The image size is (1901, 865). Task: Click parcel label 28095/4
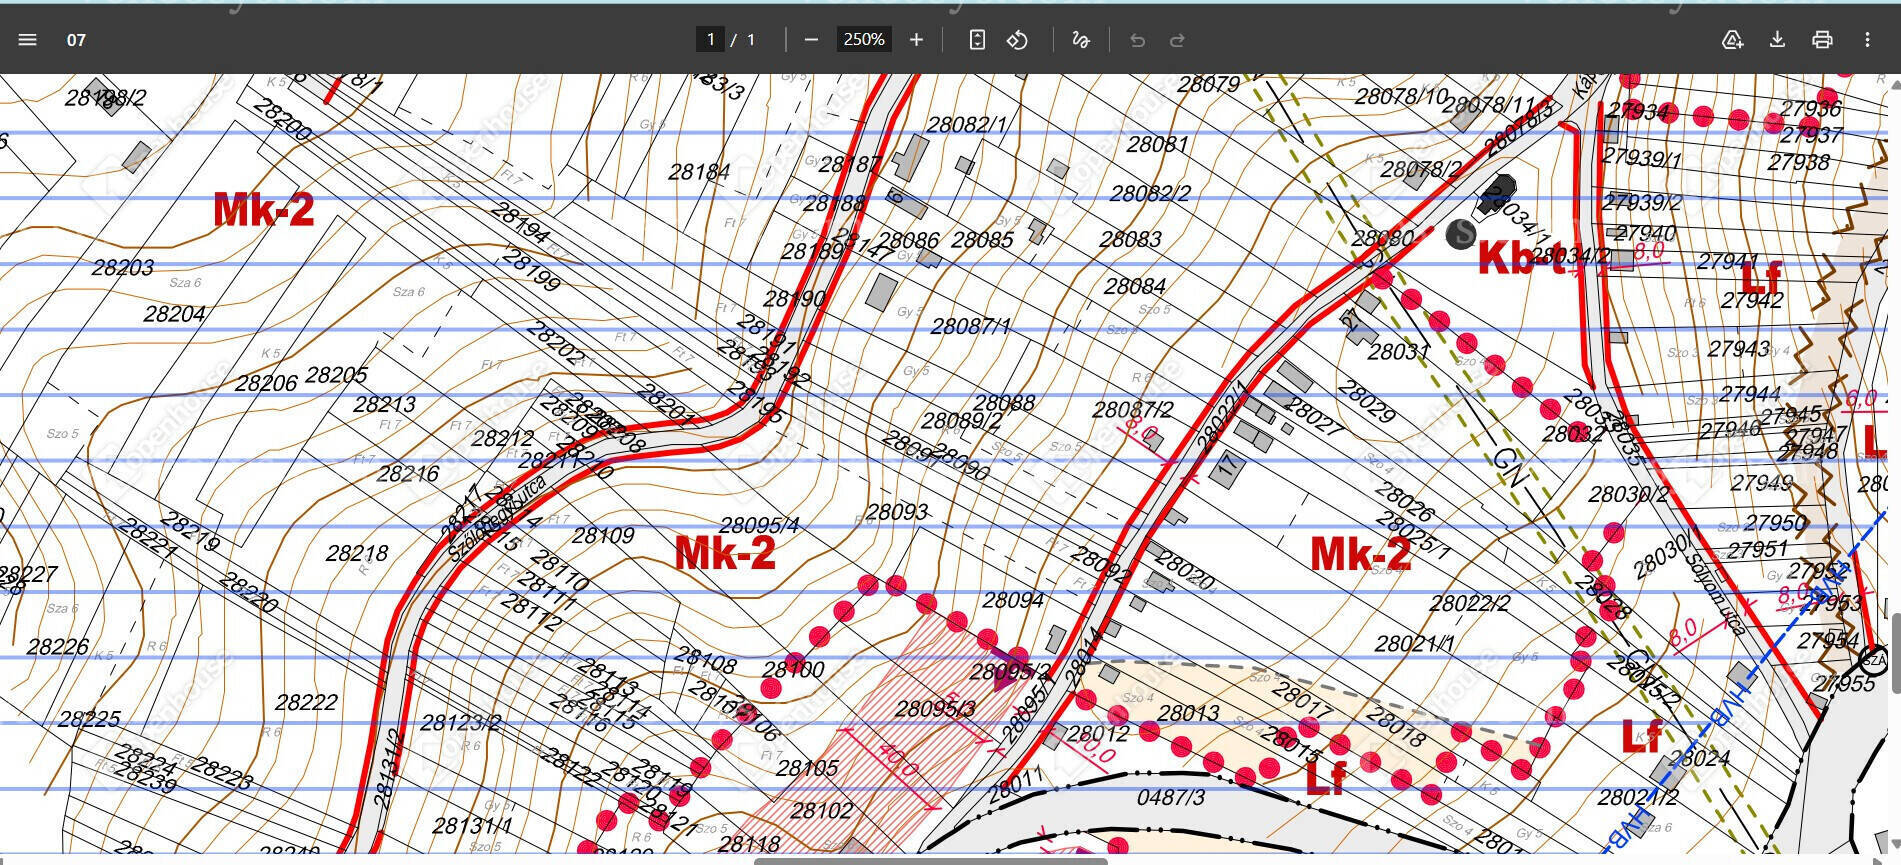click(760, 525)
